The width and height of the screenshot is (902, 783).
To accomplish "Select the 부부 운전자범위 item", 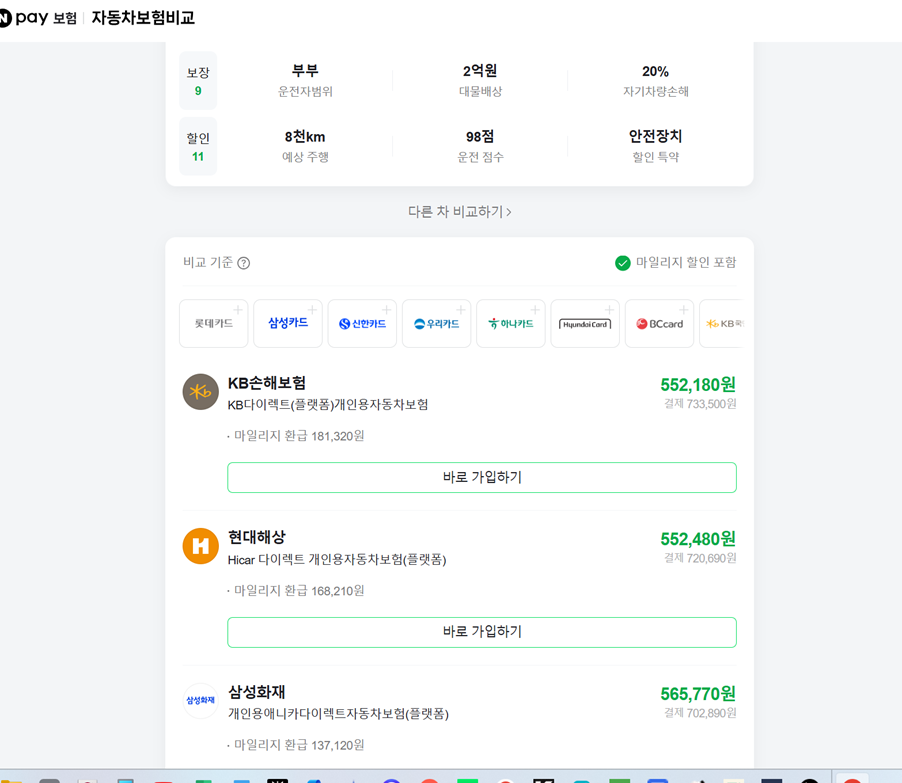I will pos(305,81).
